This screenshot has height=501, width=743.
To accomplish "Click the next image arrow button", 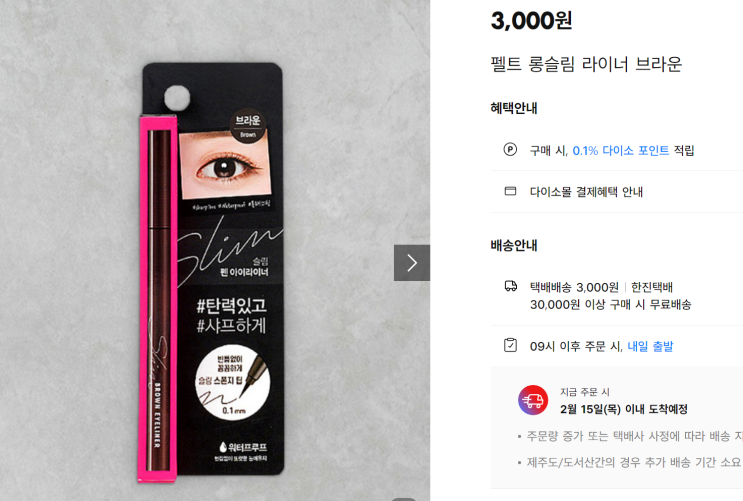I will (412, 263).
